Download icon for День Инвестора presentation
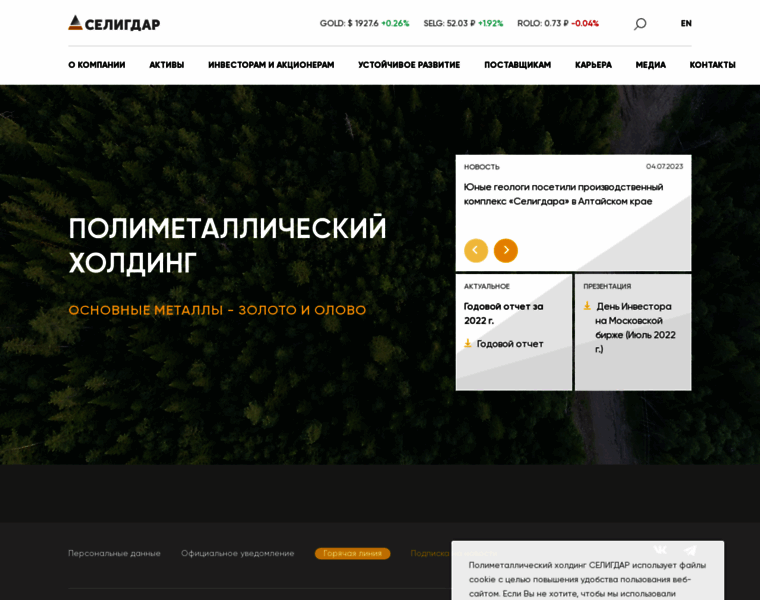This screenshot has height=600, width=760. pos(587,306)
